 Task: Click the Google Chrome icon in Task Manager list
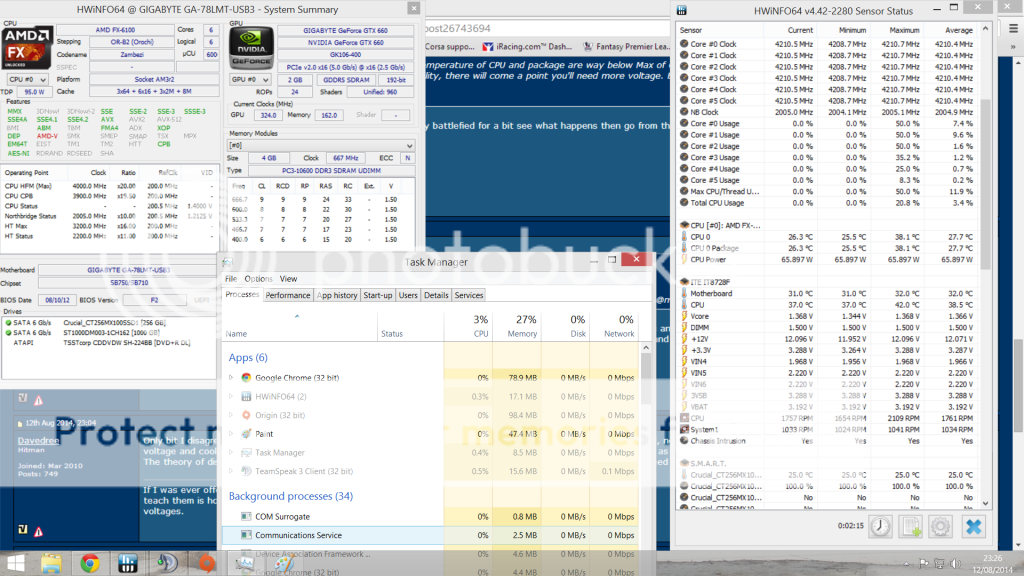246,377
